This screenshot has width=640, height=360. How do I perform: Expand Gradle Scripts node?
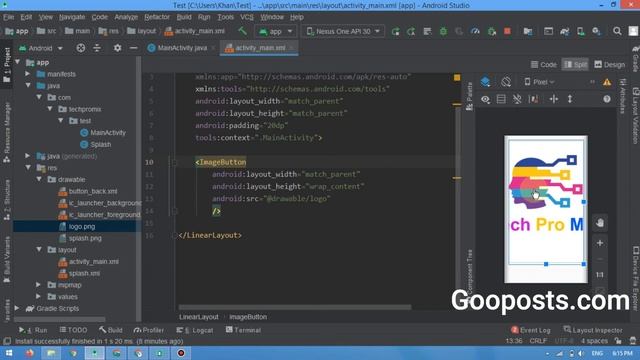(x=17, y=308)
